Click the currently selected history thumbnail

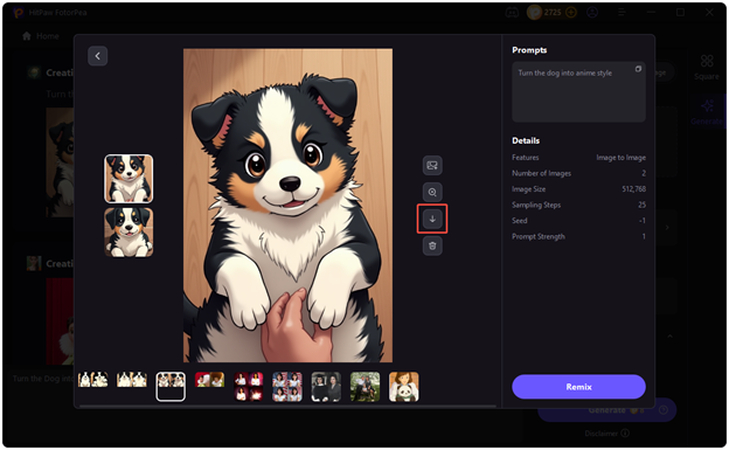point(171,386)
